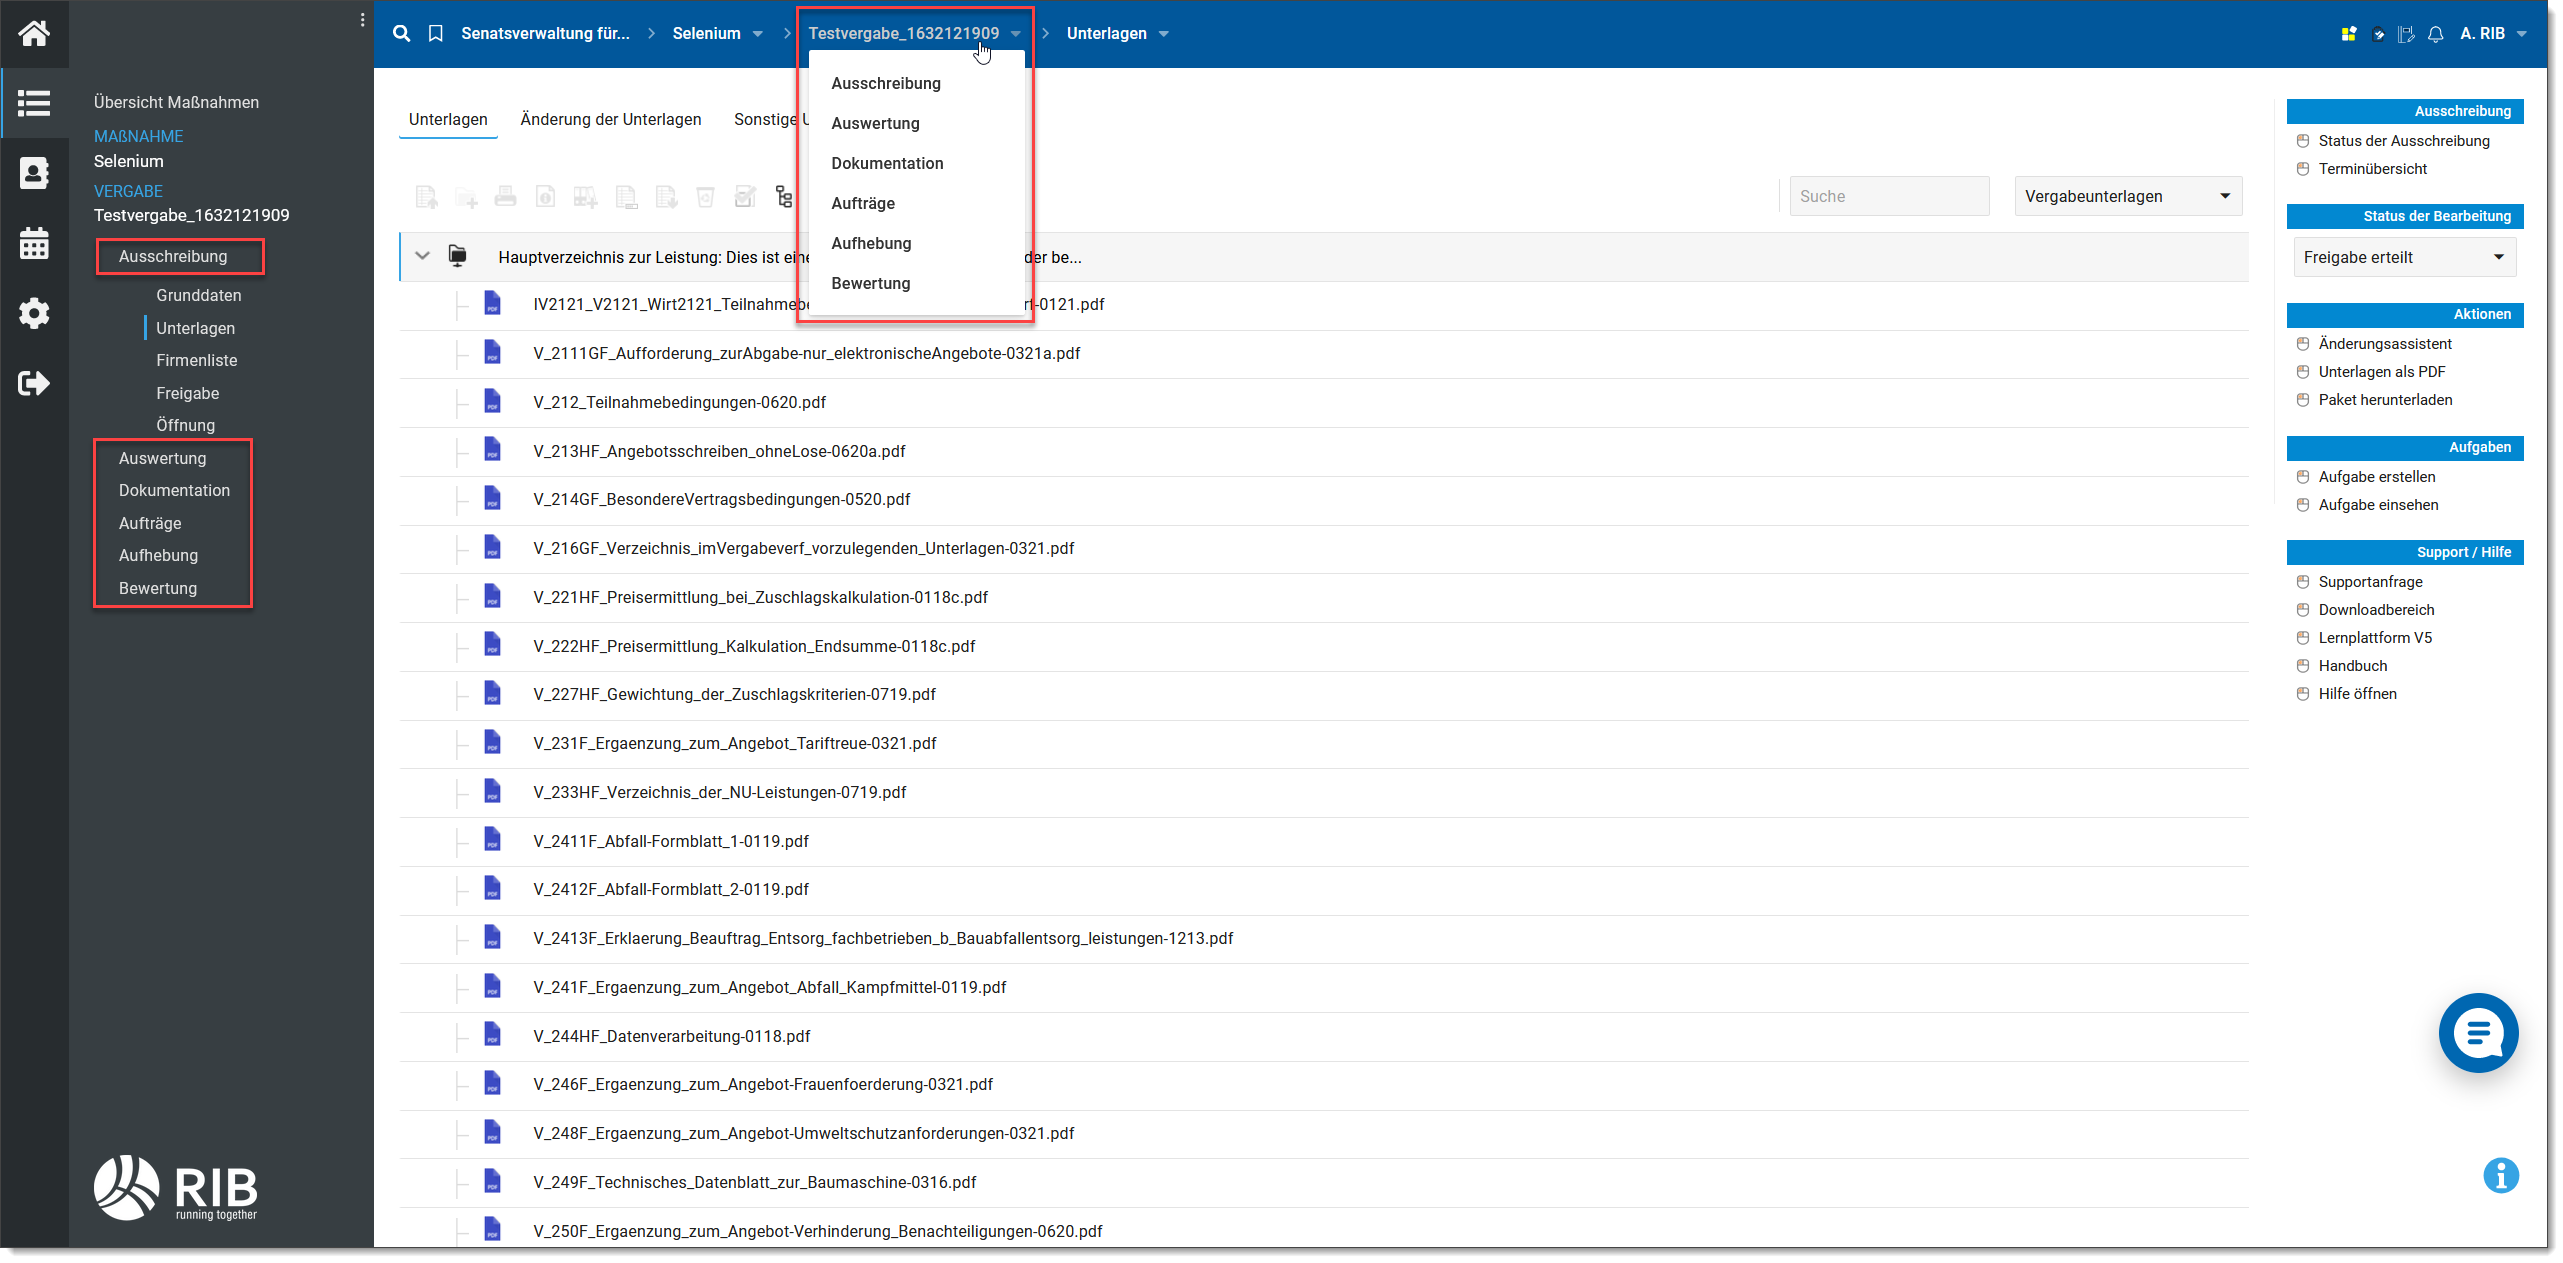The image size is (2563, 1263).
Task: Open the three-dot sidebar menu
Action: (x=362, y=20)
